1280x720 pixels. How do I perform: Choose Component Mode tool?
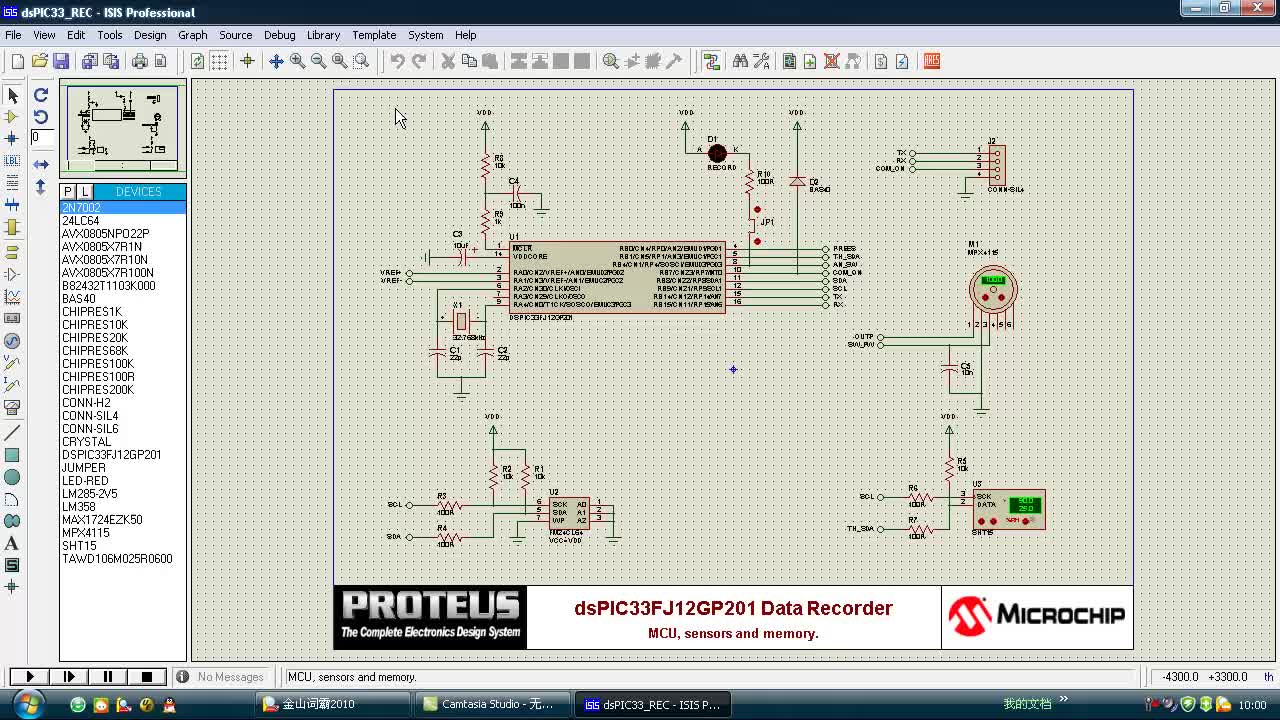pyautogui.click(x=12, y=117)
